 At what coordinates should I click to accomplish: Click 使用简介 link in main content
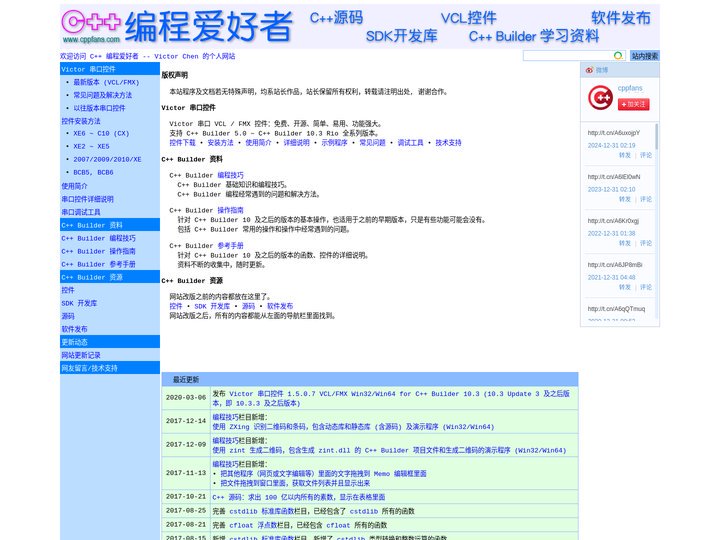point(258,143)
